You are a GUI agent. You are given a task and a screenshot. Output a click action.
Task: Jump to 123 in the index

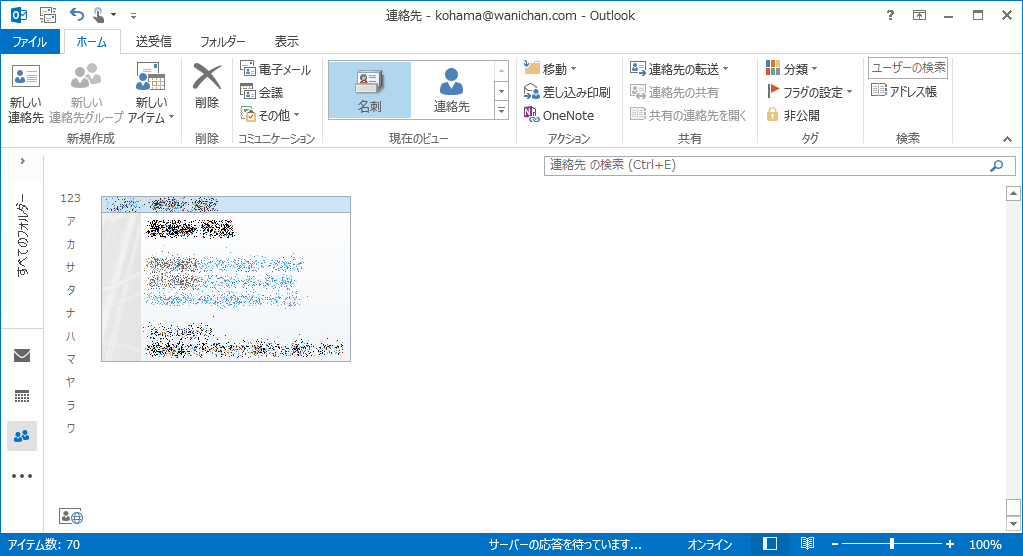70,198
